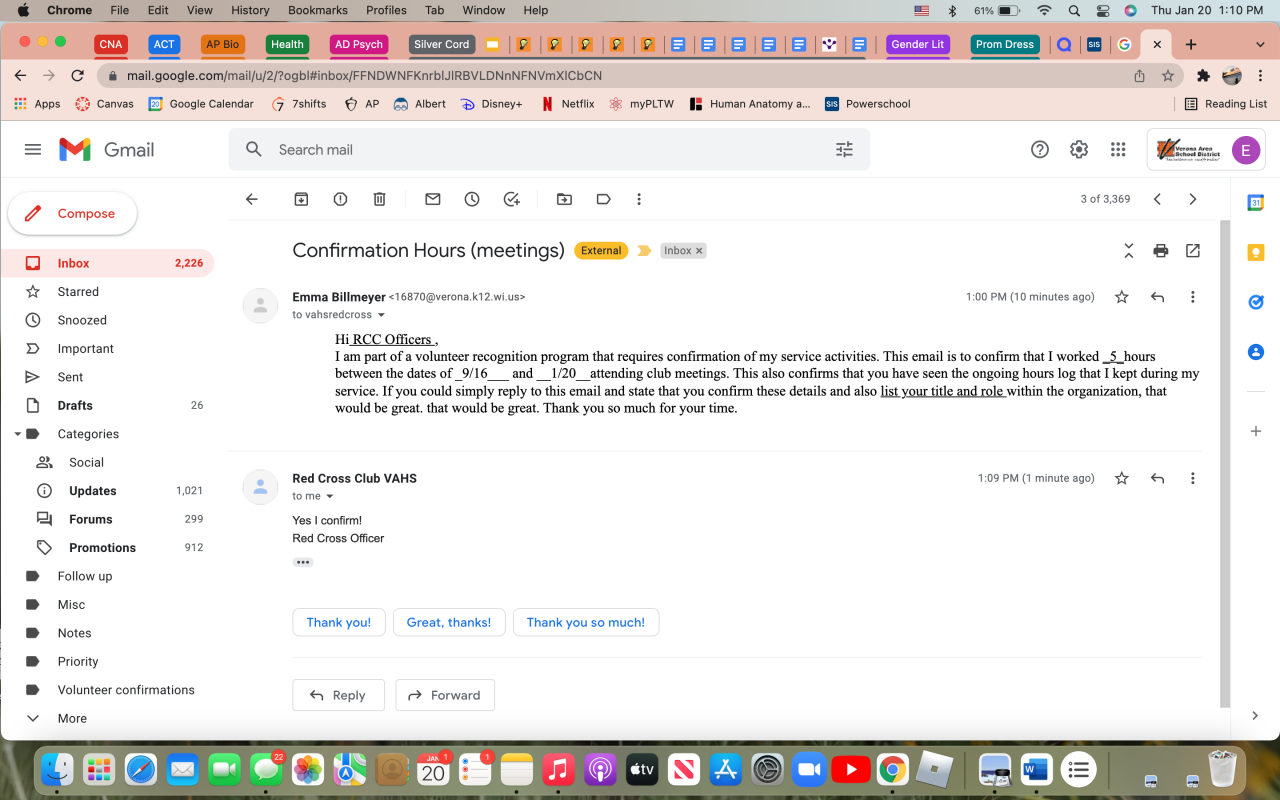Archive this conversation
The image size is (1280, 800).
click(301, 199)
